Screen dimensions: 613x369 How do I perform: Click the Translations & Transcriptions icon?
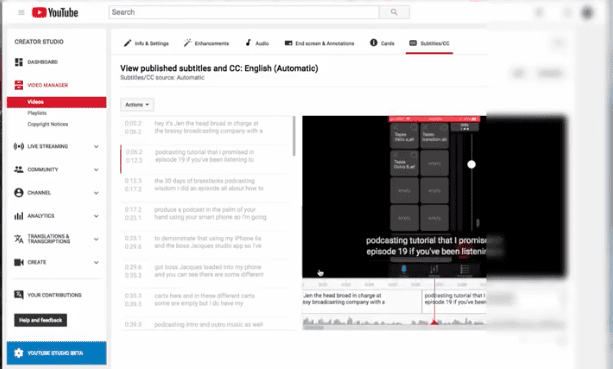[x=18, y=239]
